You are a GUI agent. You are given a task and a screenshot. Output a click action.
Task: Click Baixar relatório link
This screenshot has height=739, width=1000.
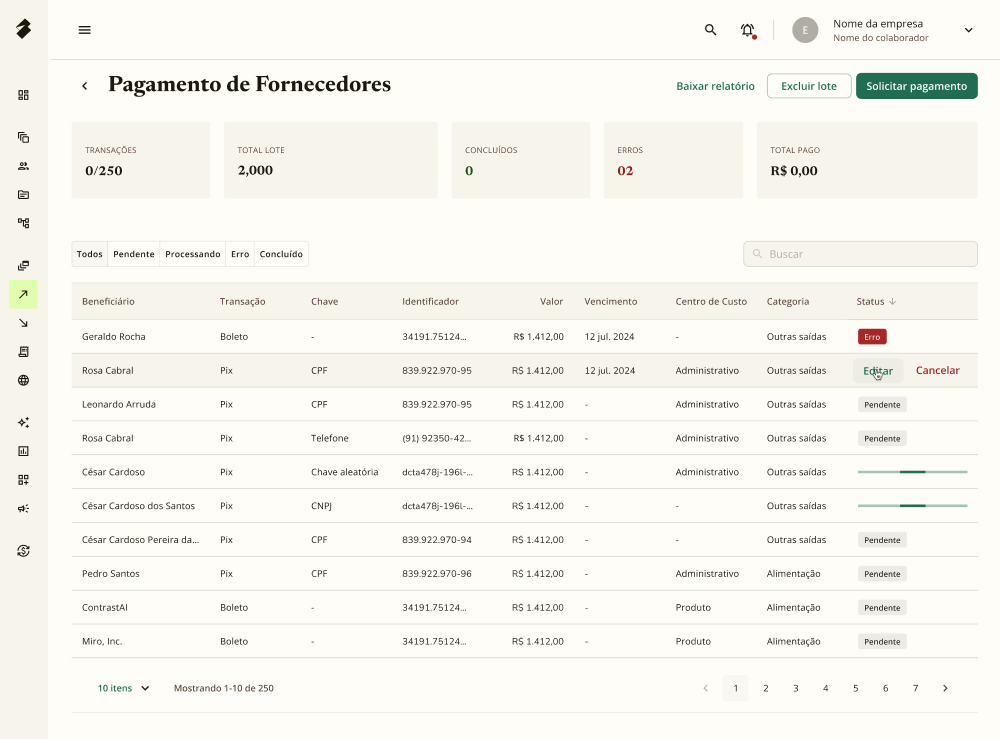[715, 86]
